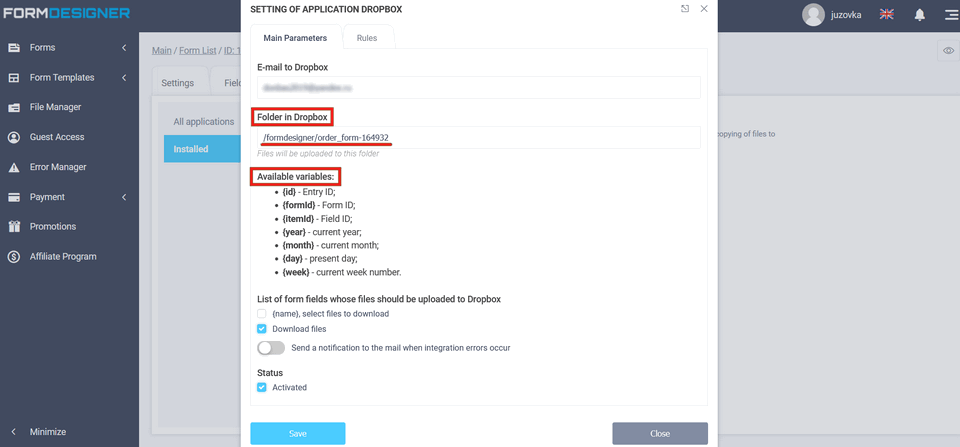Select the Main Parameters tab
Screen dimensions: 960x447
[x=295, y=38]
